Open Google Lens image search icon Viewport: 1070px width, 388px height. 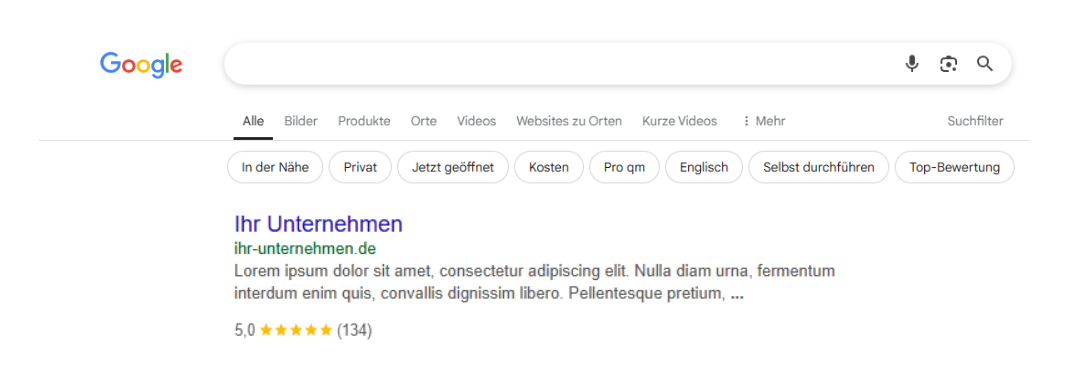pos(949,64)
